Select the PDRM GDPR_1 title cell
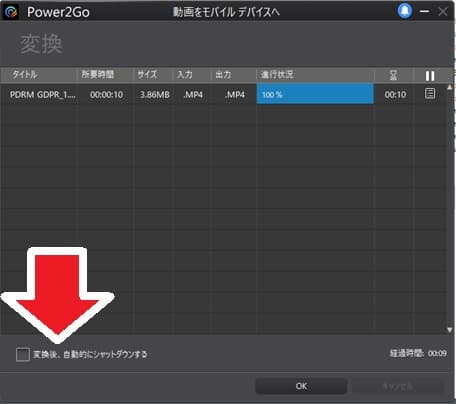 (x=43, y=95)
